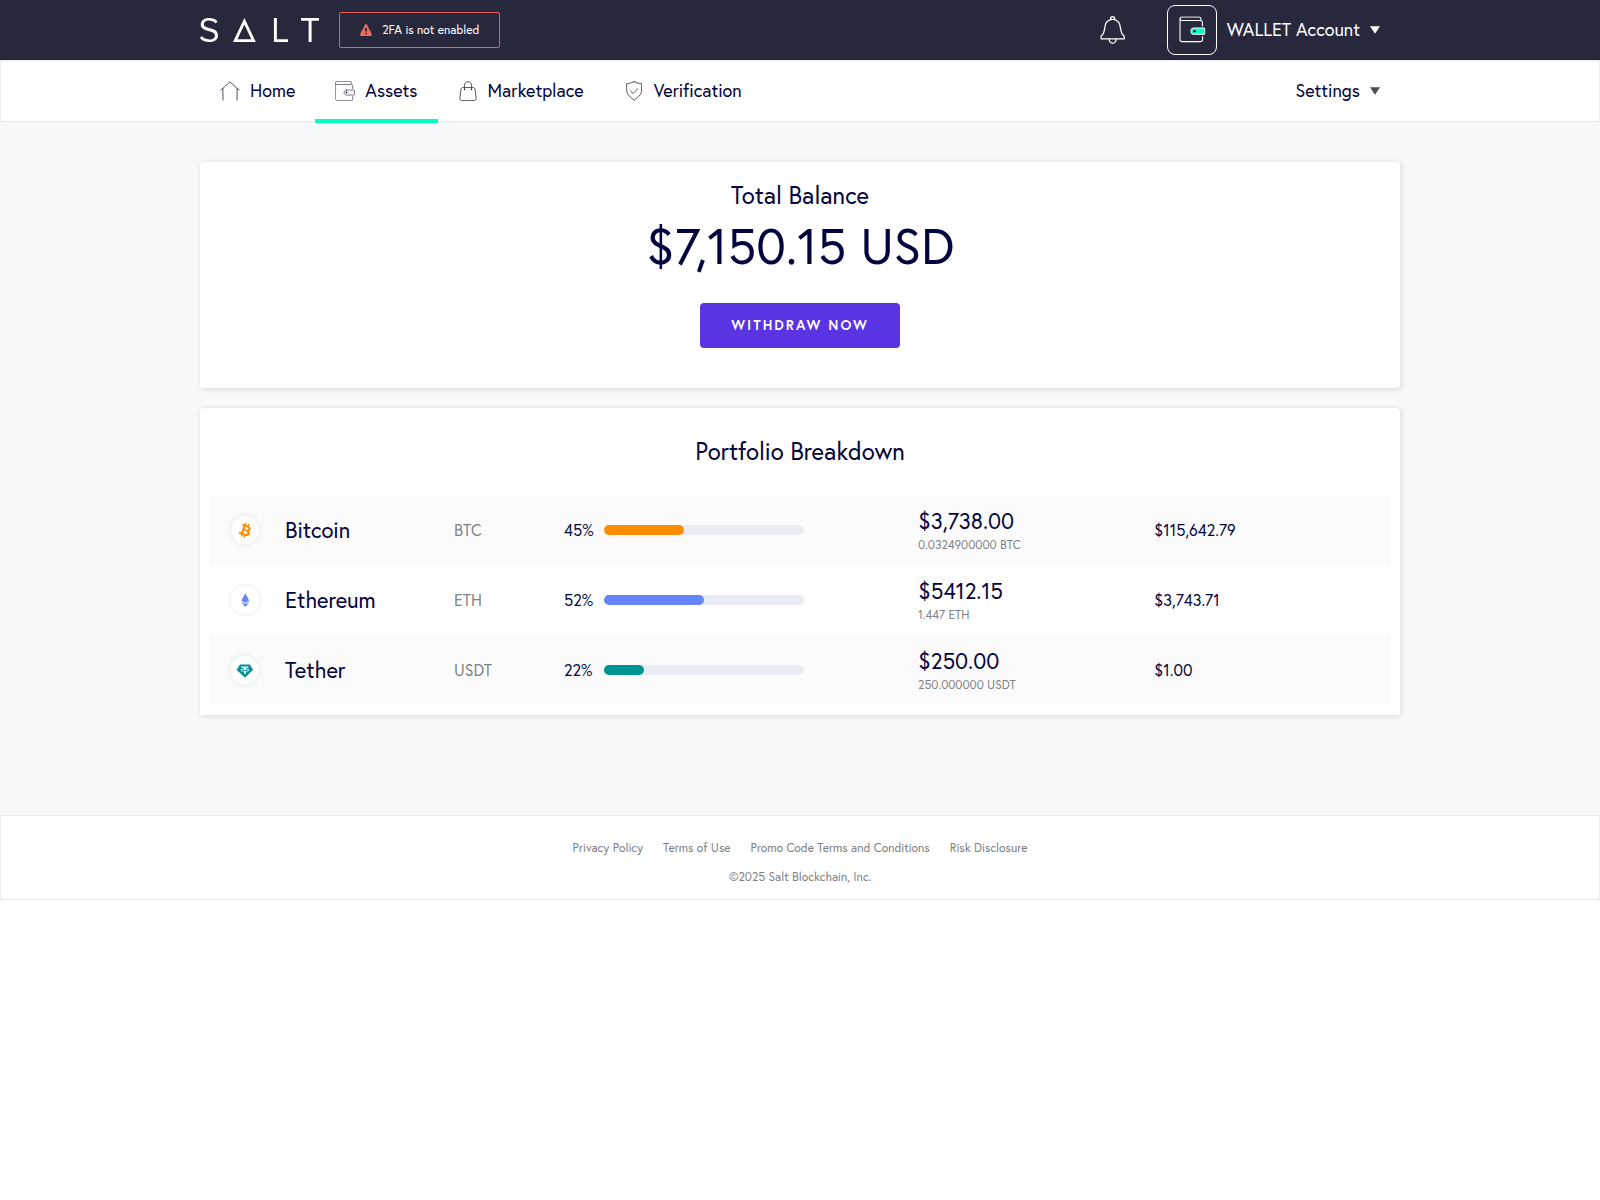Open the notifications bell
Viewport: 1600px width, 1200px height.
1112,30
